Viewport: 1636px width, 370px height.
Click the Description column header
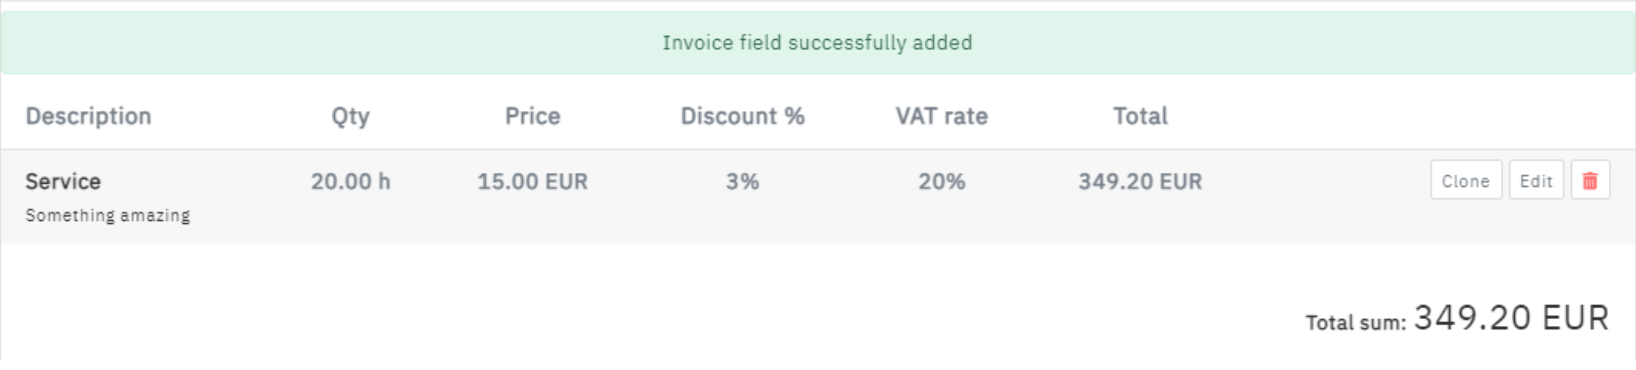[88, 116]
